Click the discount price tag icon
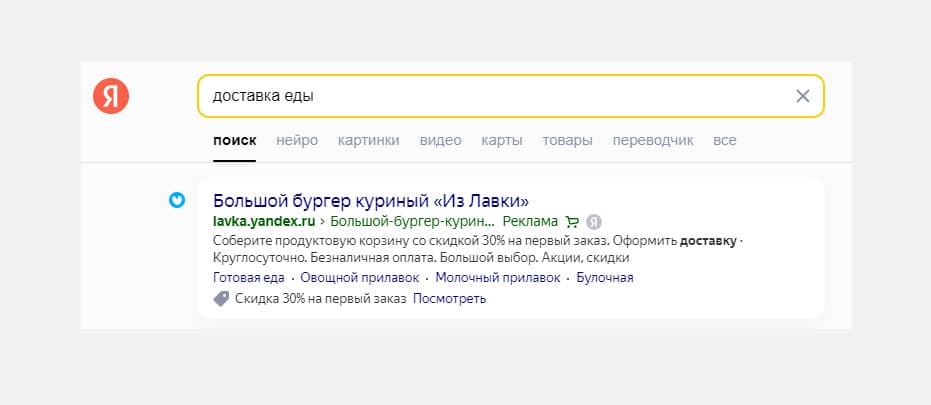931x405 pixels. click(x=221, y=299)
